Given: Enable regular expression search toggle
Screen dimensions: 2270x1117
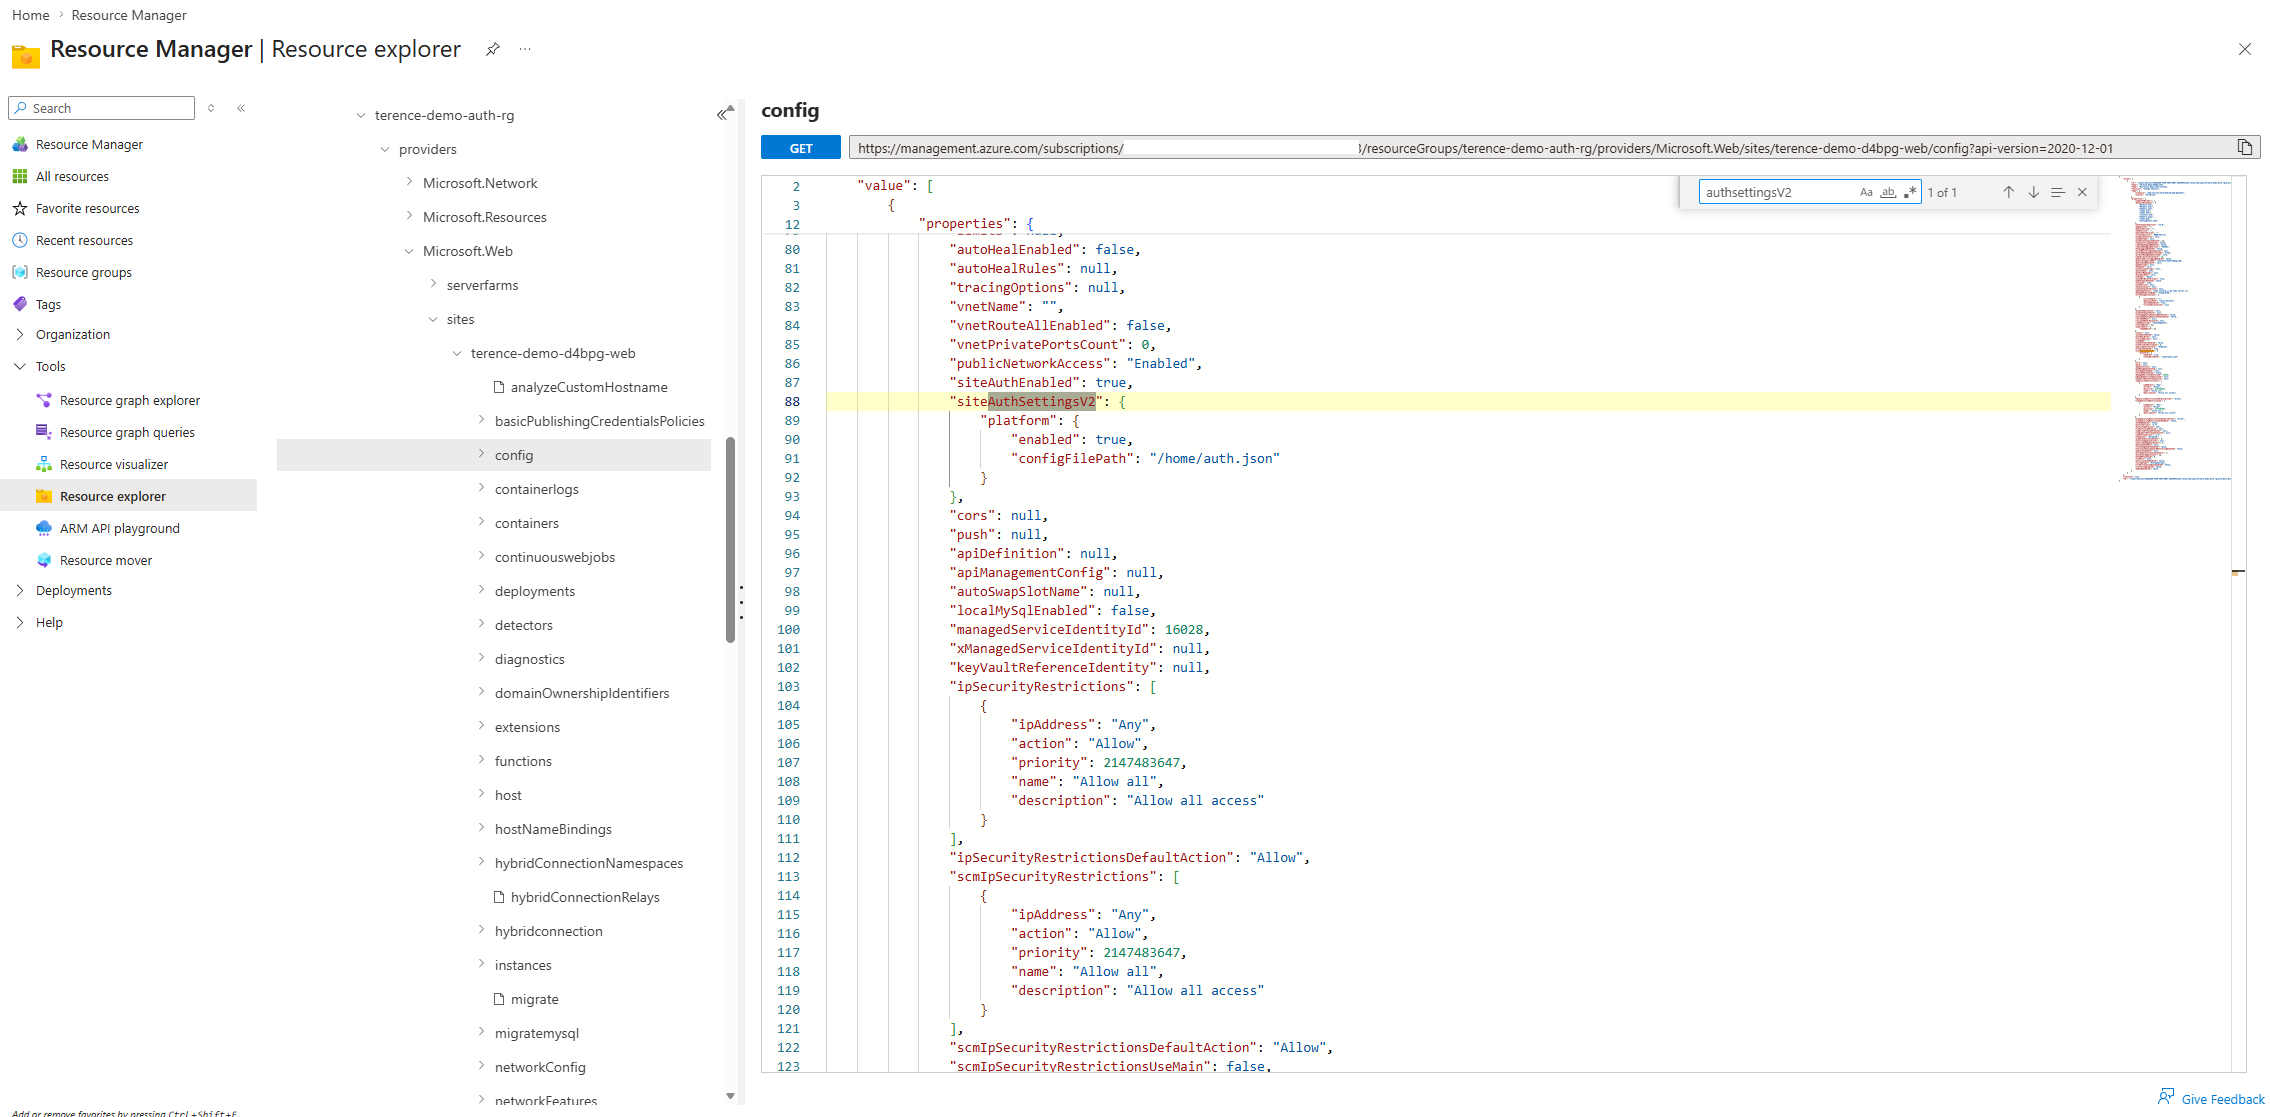Looking at the screenshot, I should tap(1910, 192).
